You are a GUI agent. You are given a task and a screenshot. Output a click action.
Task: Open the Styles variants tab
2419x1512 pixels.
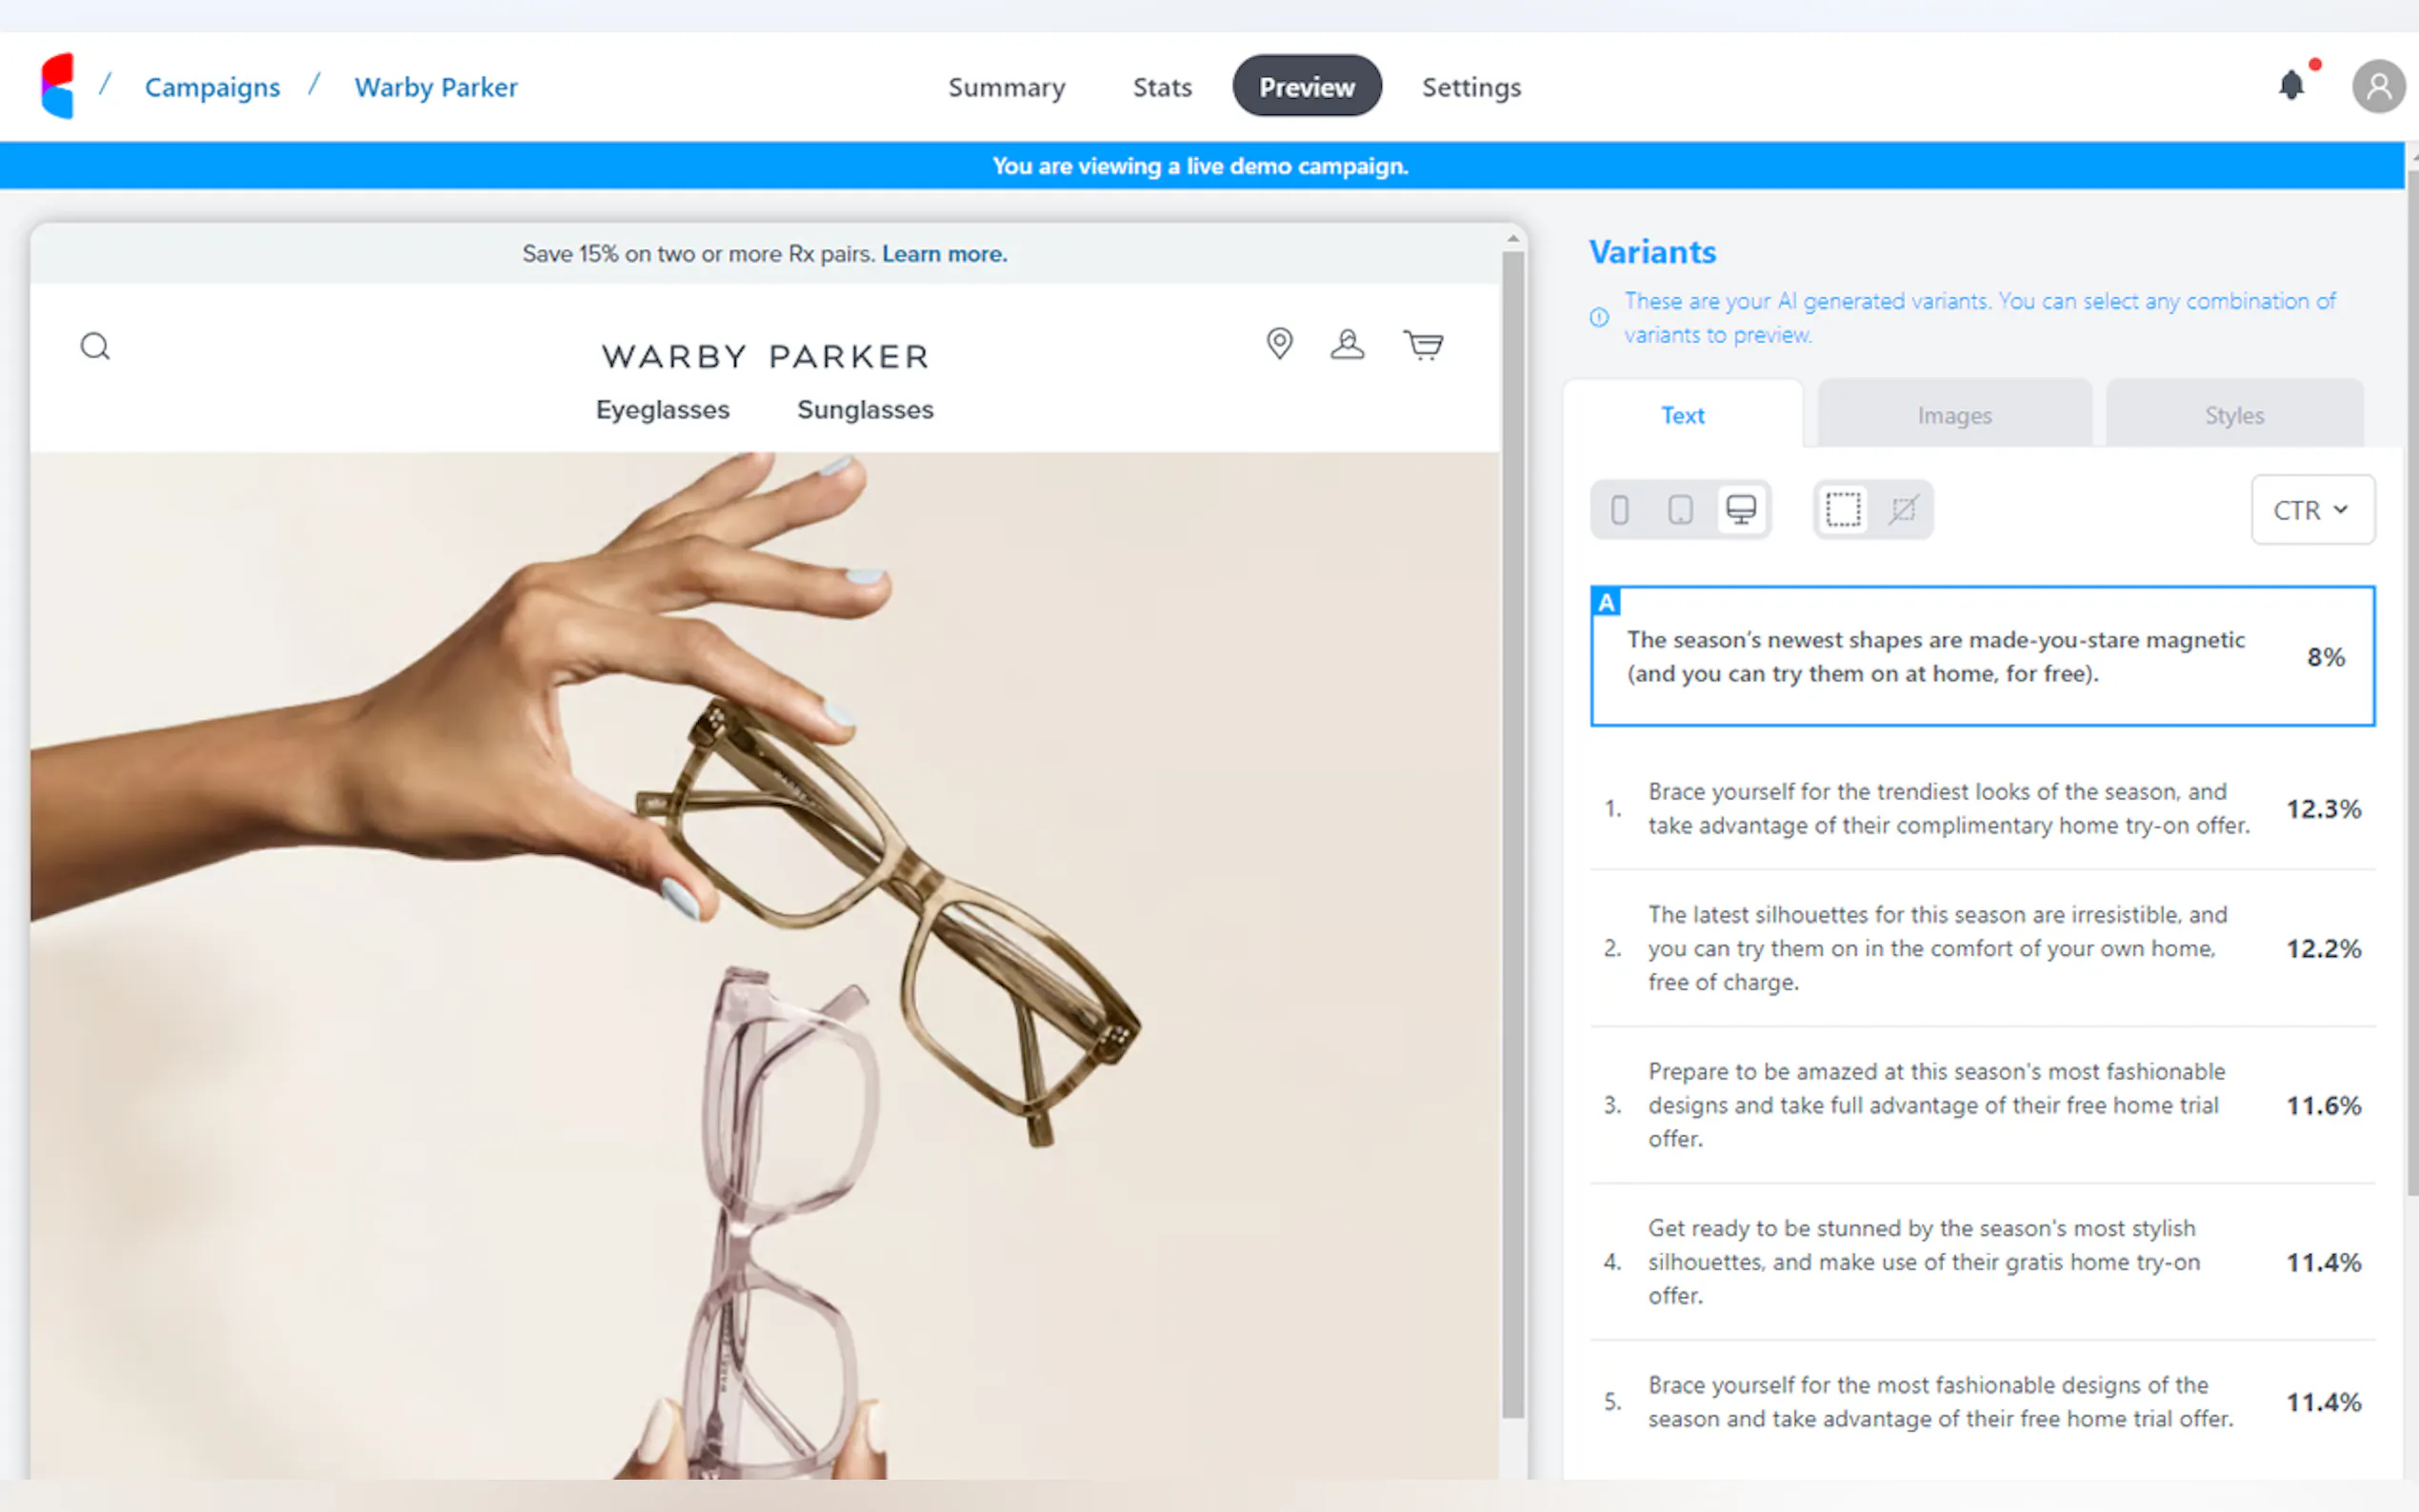pyautogui.click(x=2234, y=414)
